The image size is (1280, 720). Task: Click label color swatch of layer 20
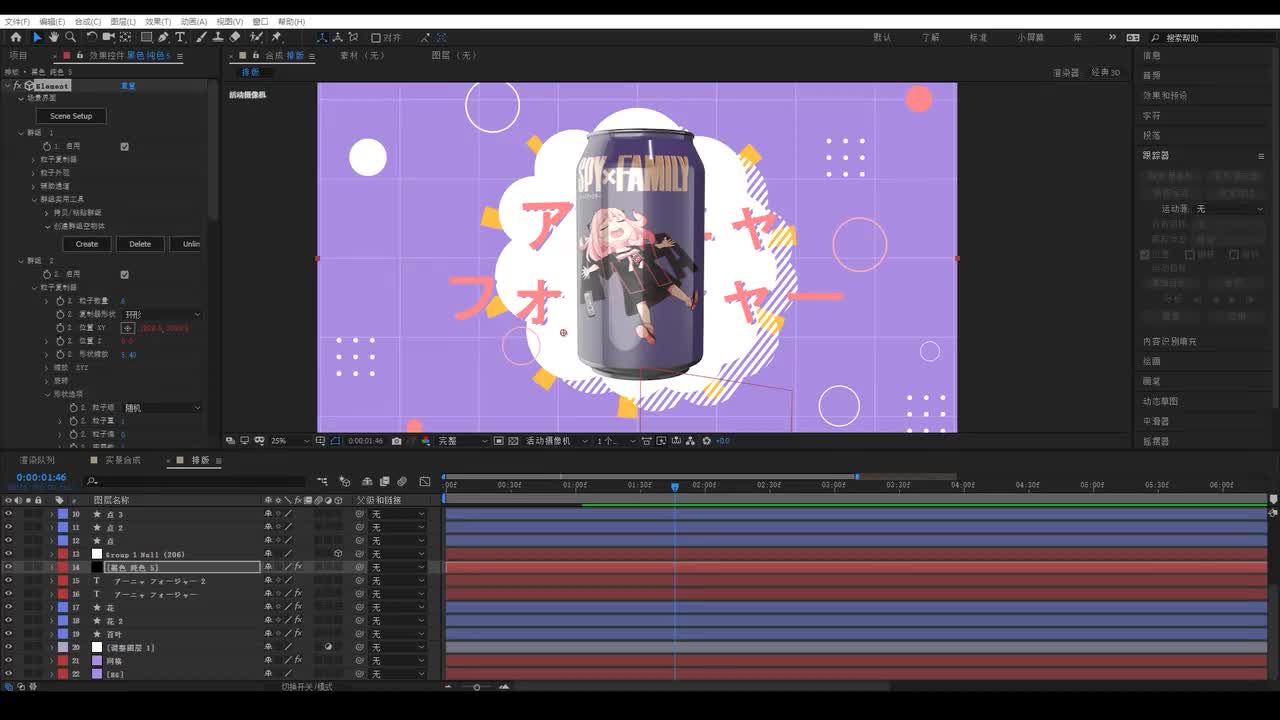63,648
